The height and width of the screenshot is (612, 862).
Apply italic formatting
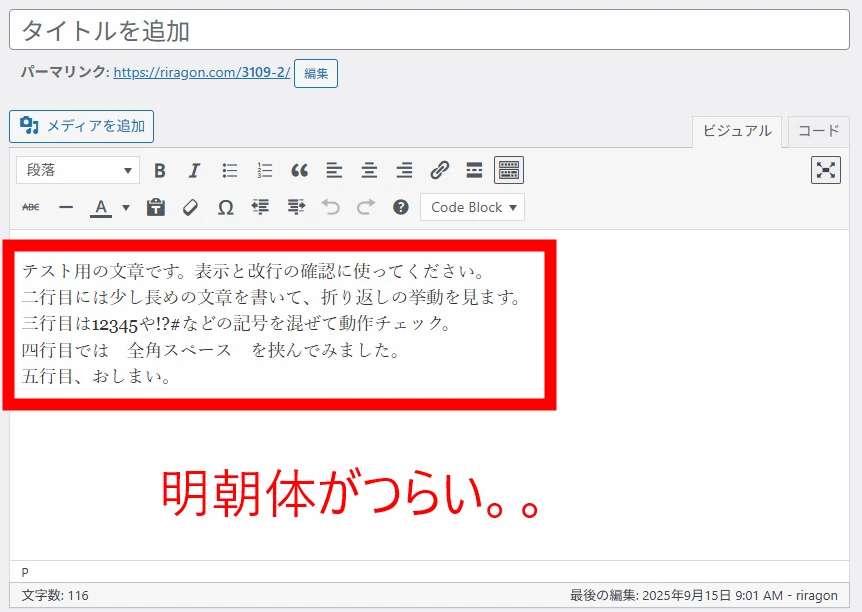click(195, 170)
